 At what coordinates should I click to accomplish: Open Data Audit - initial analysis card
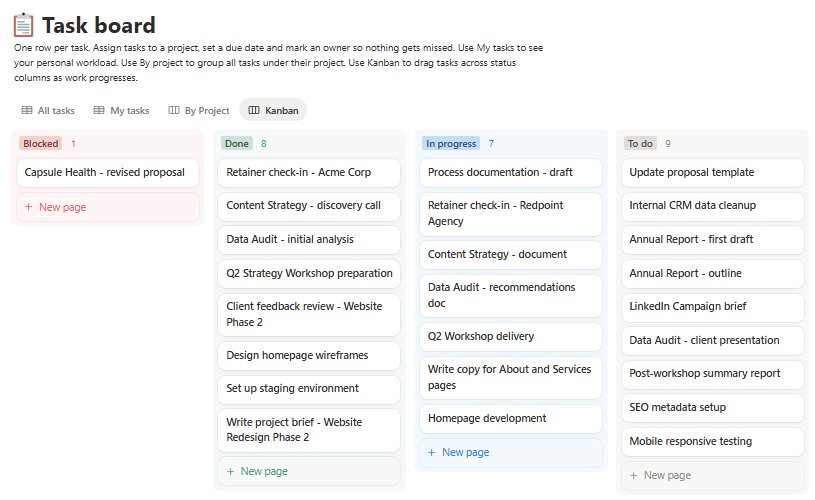click(309, 240)
